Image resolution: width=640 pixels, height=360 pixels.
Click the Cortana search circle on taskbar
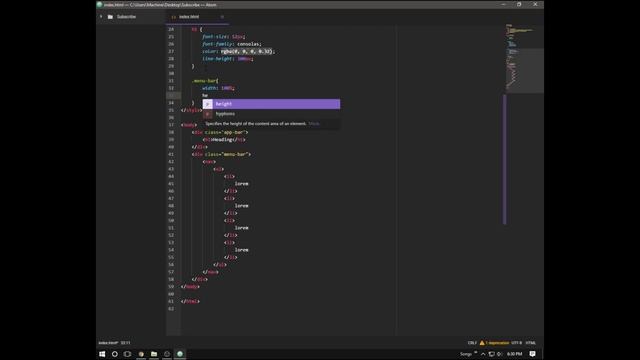point(115,354)
